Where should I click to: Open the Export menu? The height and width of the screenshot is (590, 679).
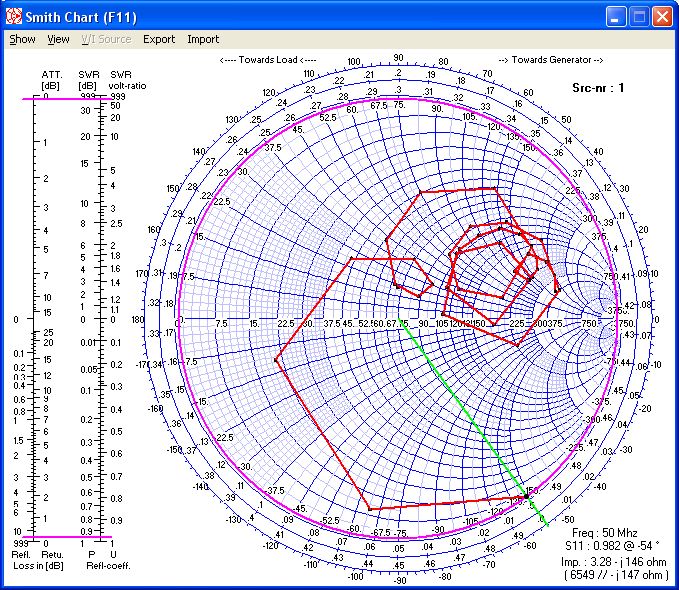coord(158,40)
